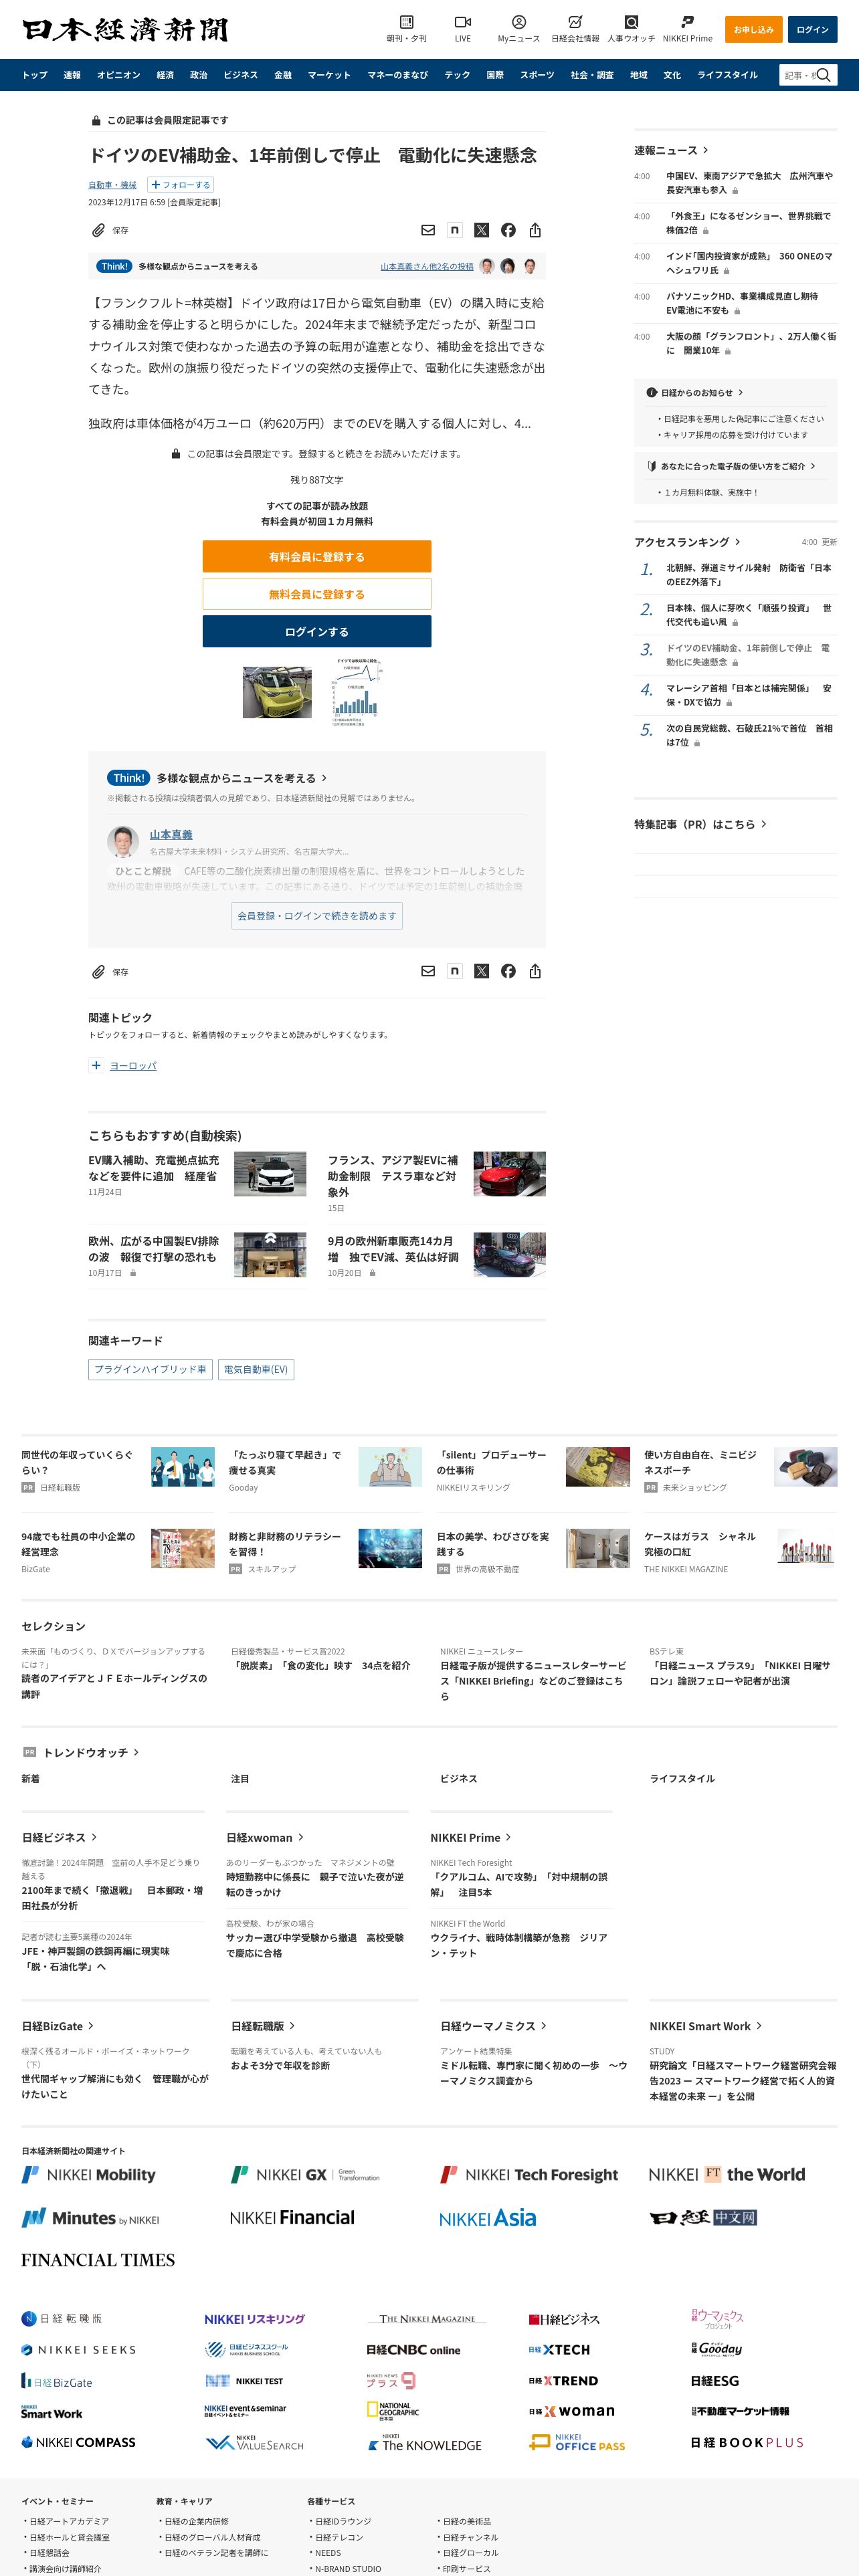The image size is (859, 2576).
Task: Select スポーツ in navigation bar
Action: tap(537, 75)
